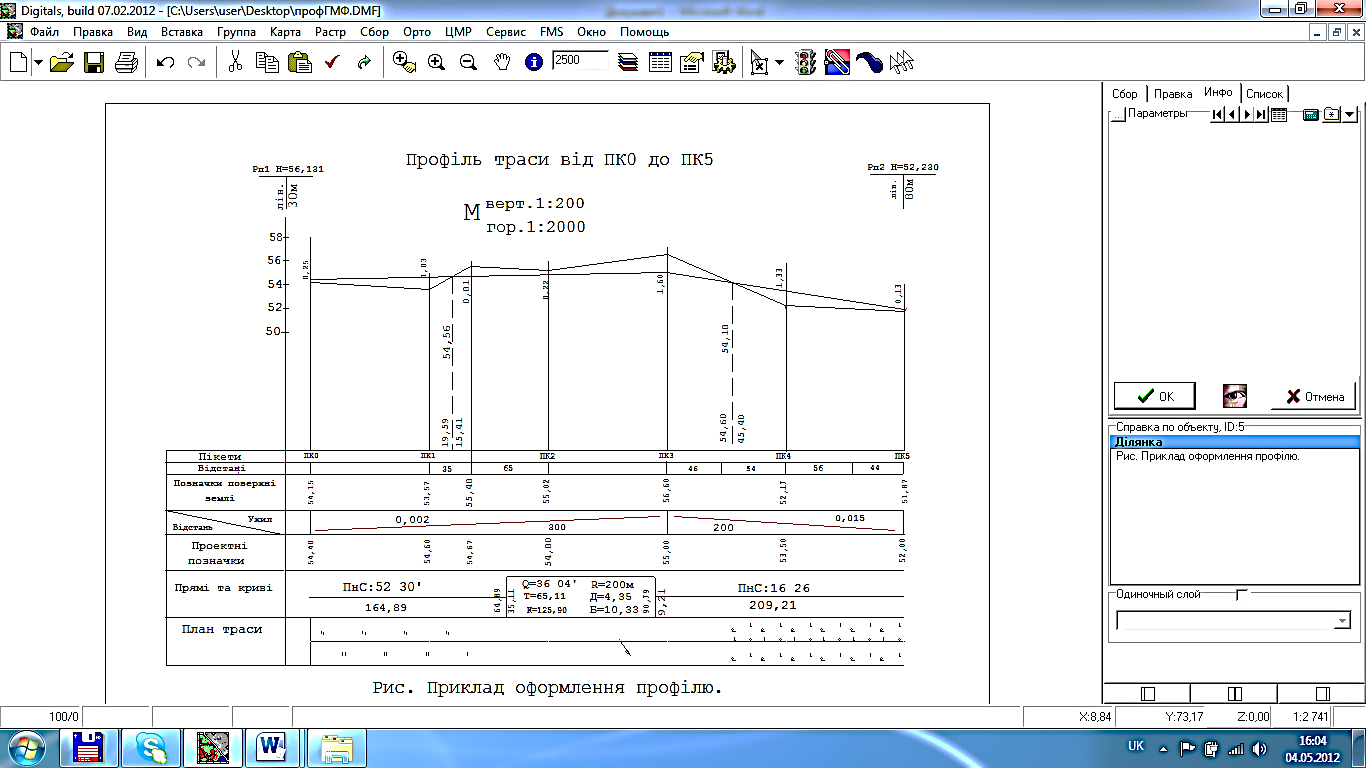Click the New document icon
1366x768 pixels.
pyautogui.click(x=17, y=62)
